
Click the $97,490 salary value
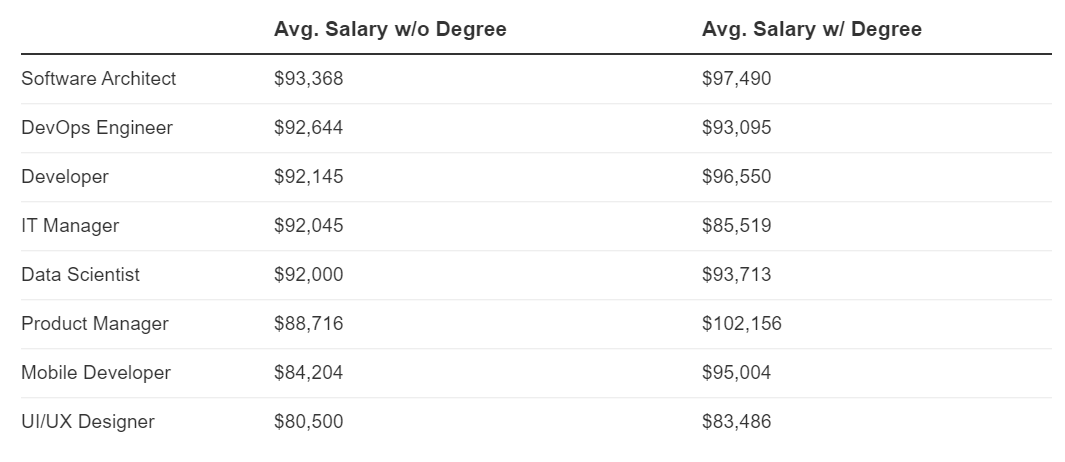click(736, 79)
